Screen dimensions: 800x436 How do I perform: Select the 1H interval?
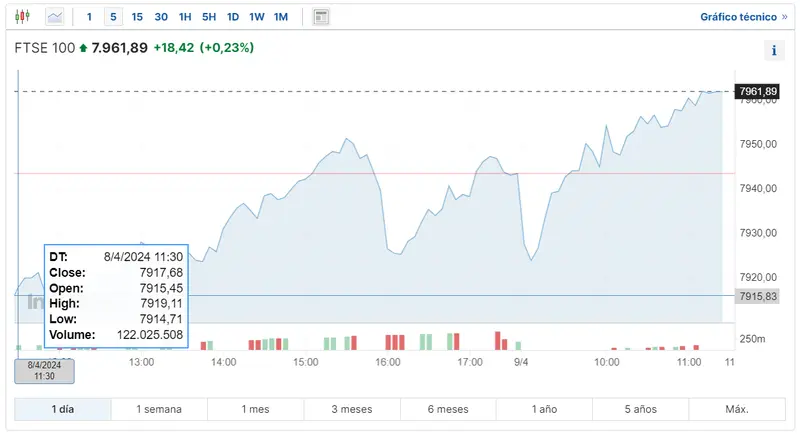(x=185, y=17)
